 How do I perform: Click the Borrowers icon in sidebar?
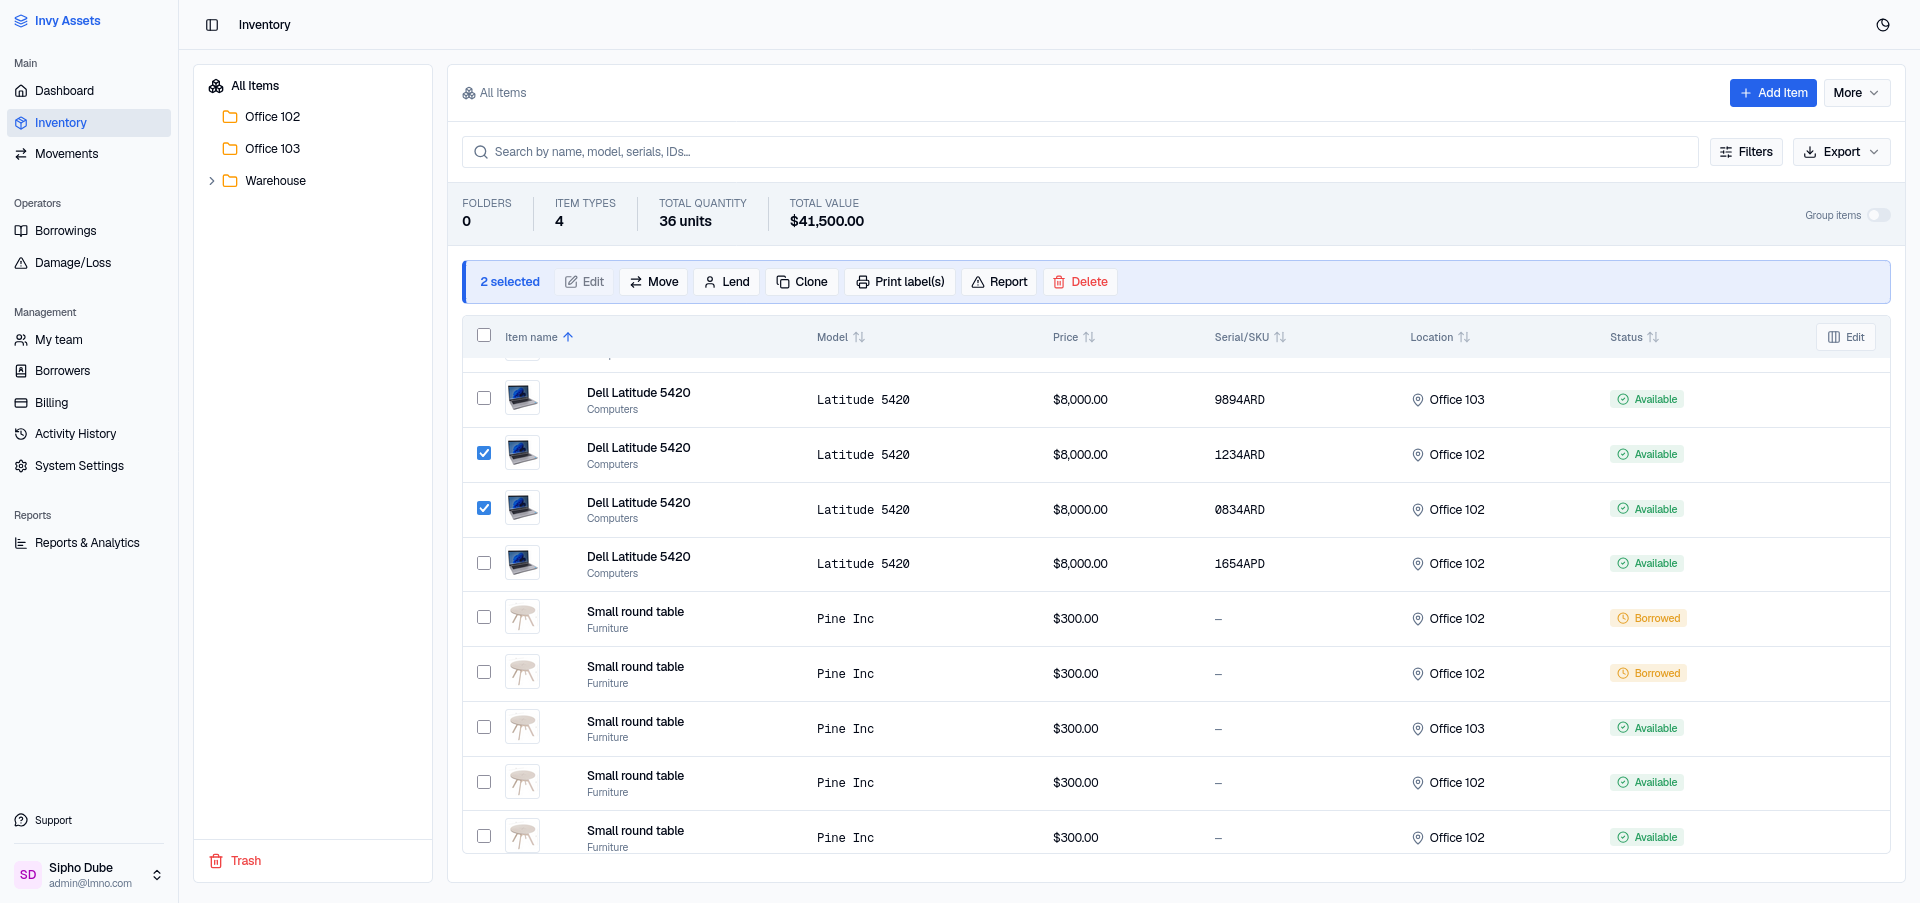[21, 371]
